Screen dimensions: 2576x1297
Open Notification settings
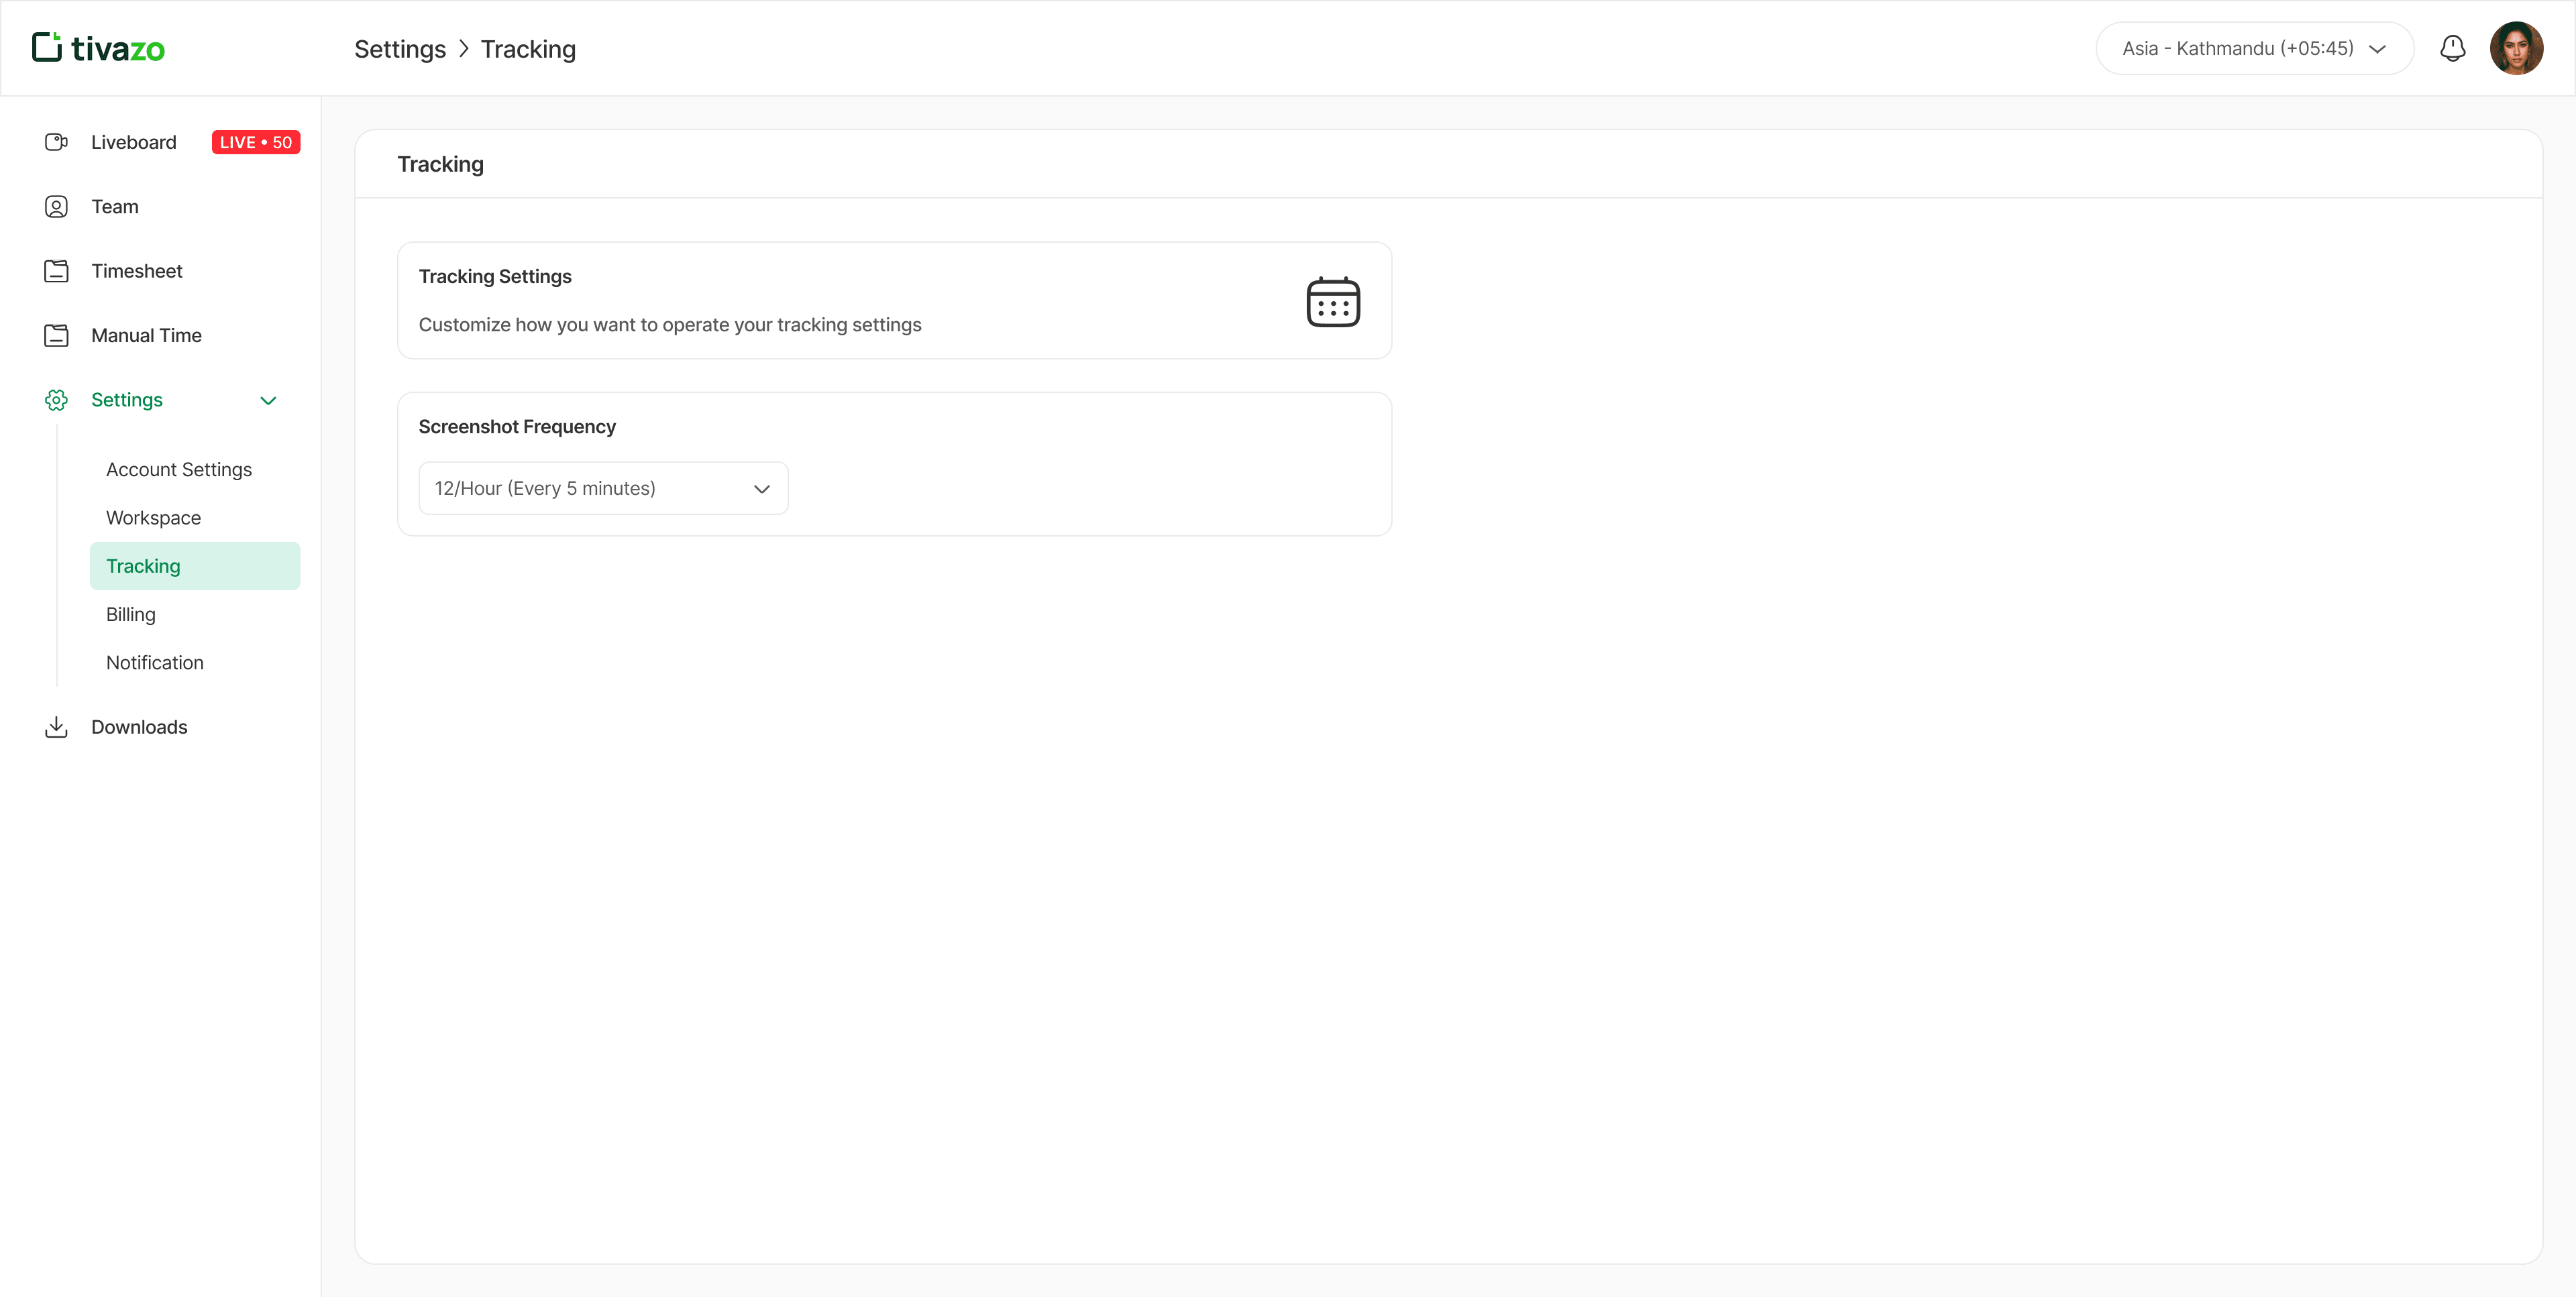click(155, 662)
